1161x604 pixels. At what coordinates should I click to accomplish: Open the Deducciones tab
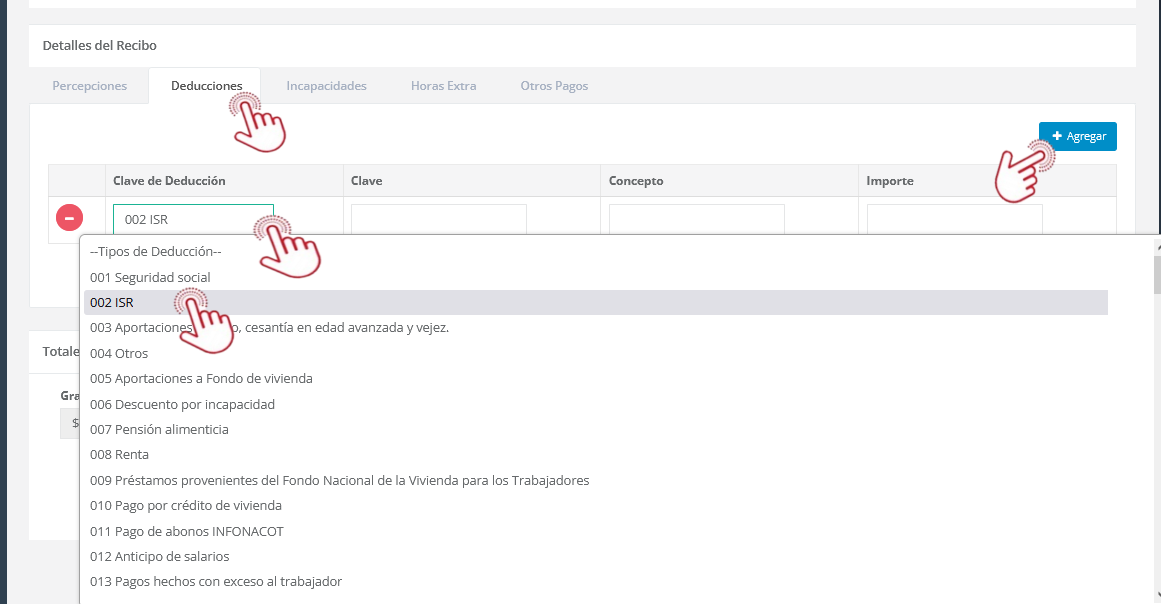click(206, 86)
